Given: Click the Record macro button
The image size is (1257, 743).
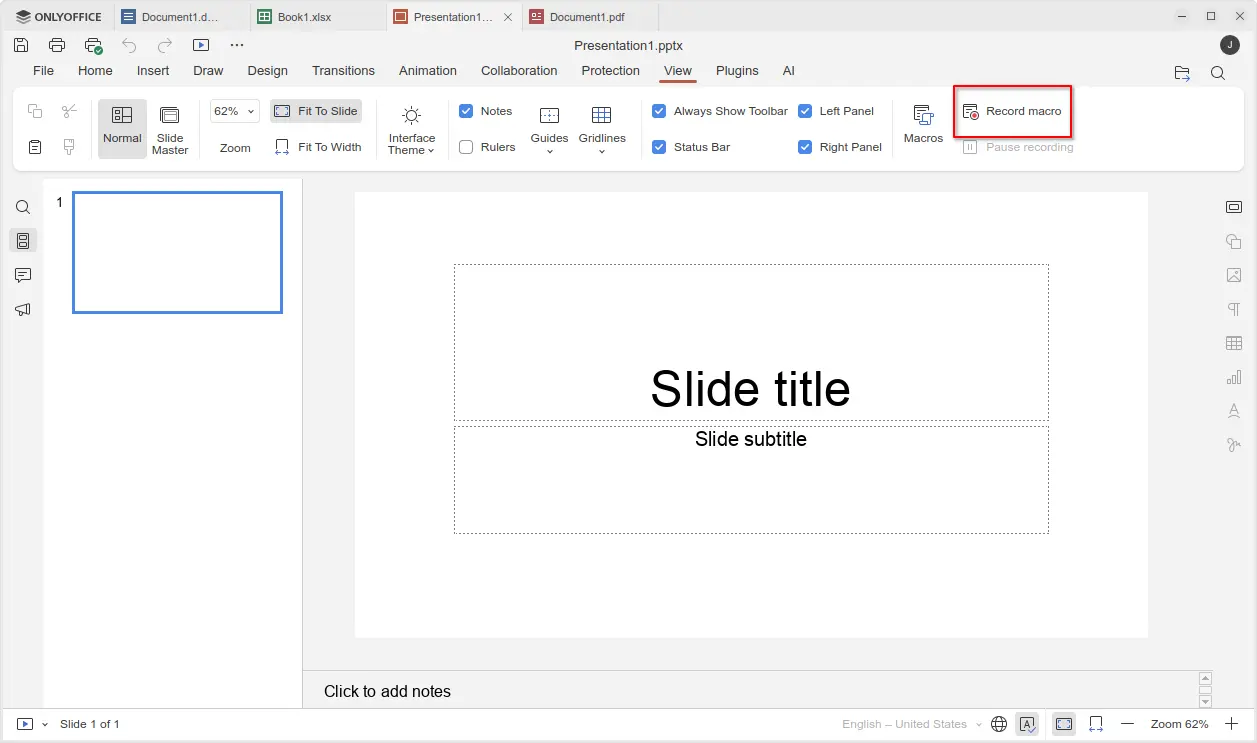Looking at the screenshot, I should pos(1012,111).
